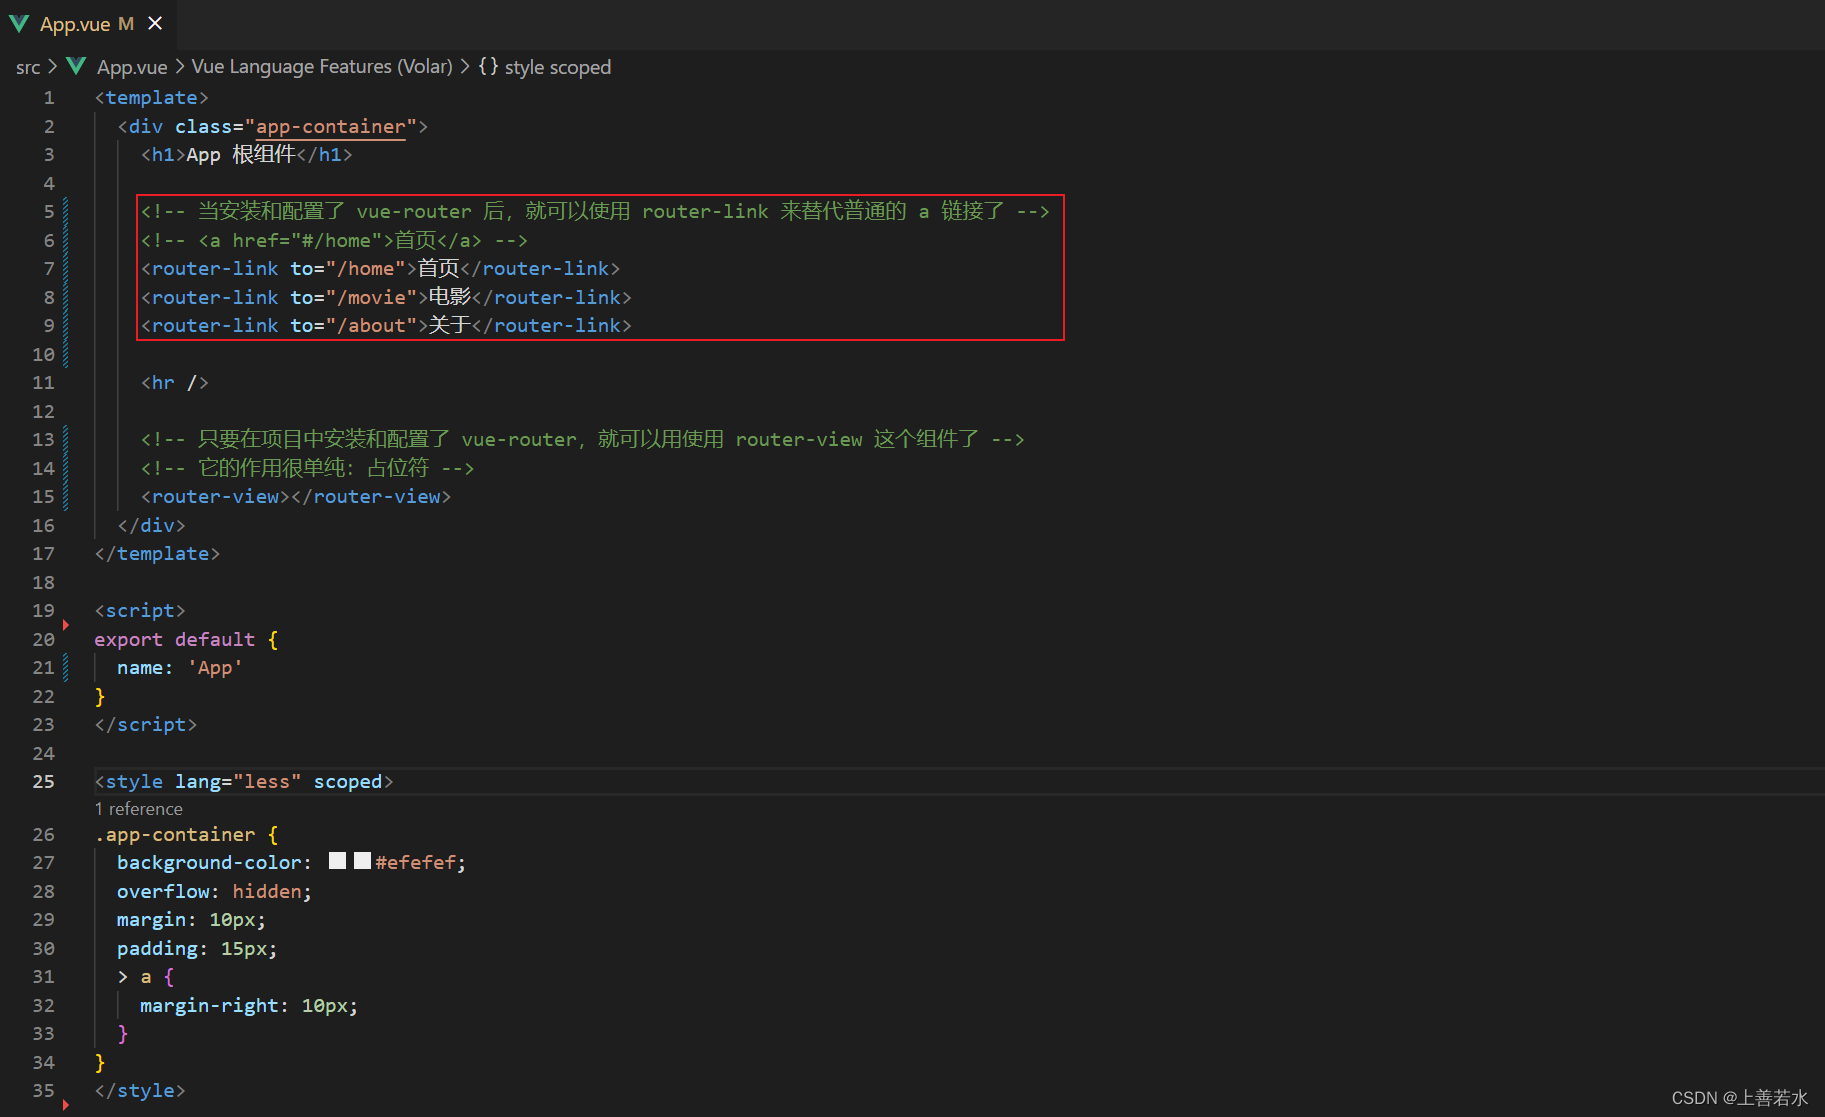
Task: Click line number 25 in the gutter
Action: click(x=43, y=781)
